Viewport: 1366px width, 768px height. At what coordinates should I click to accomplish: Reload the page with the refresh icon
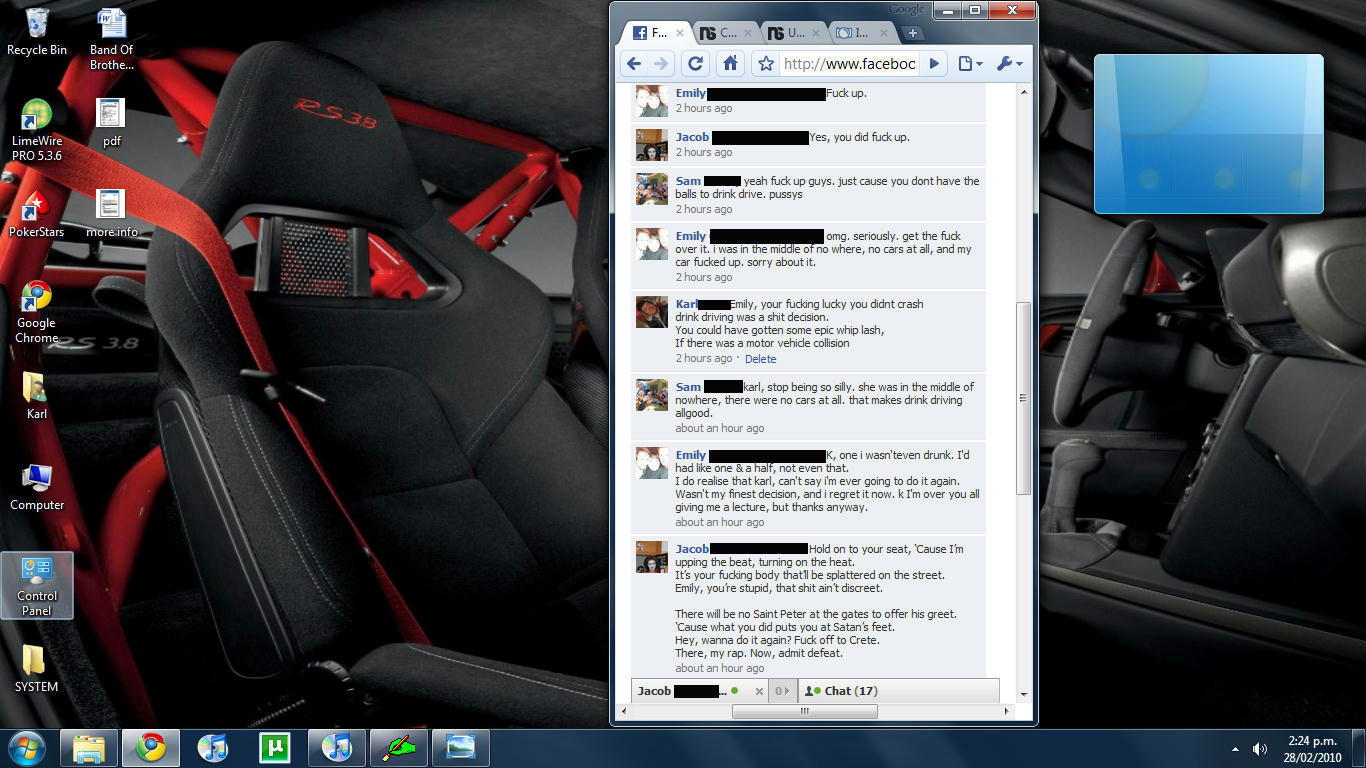tap(696, 64)
